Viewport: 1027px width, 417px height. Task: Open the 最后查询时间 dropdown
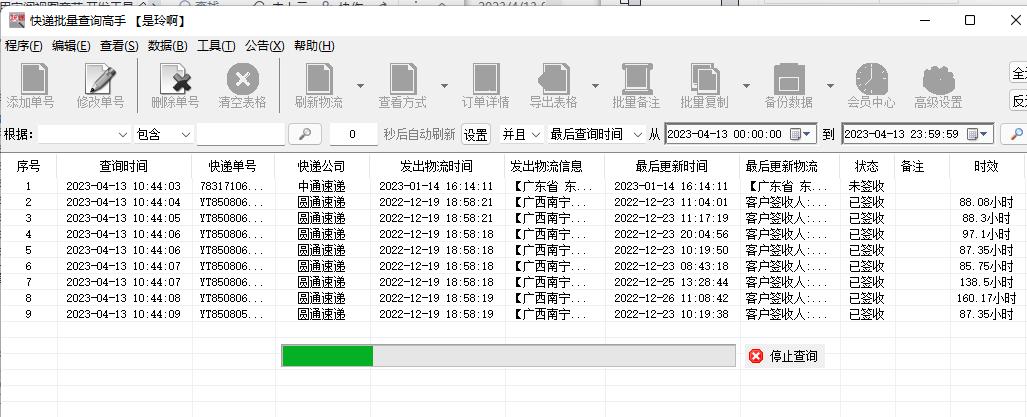click(597, 134)
